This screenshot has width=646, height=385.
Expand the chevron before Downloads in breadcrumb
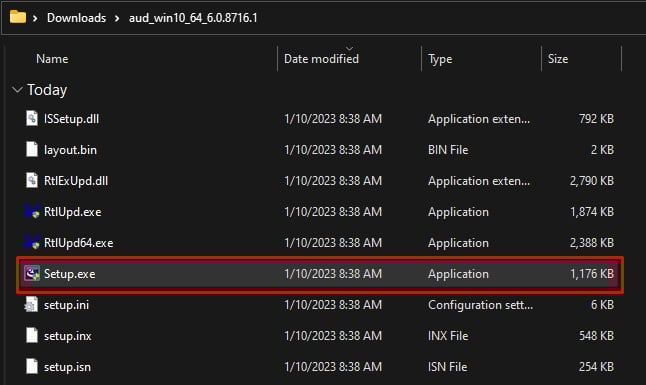click(x=35, y=18)
